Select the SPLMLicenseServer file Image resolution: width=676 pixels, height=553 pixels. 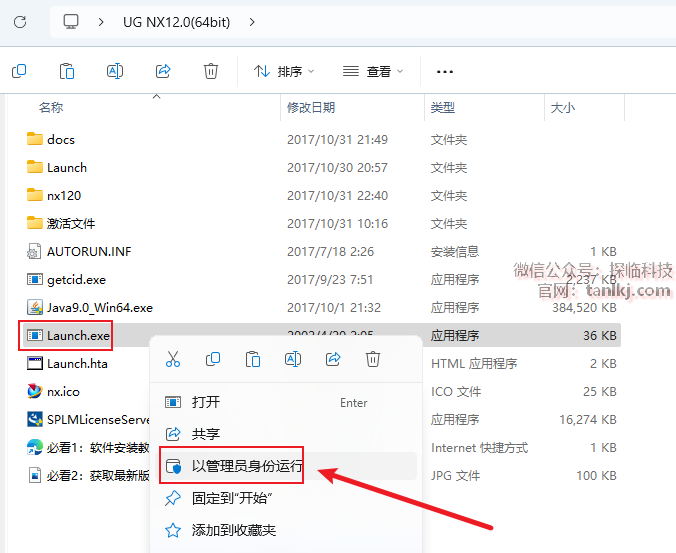click(88, 419)
